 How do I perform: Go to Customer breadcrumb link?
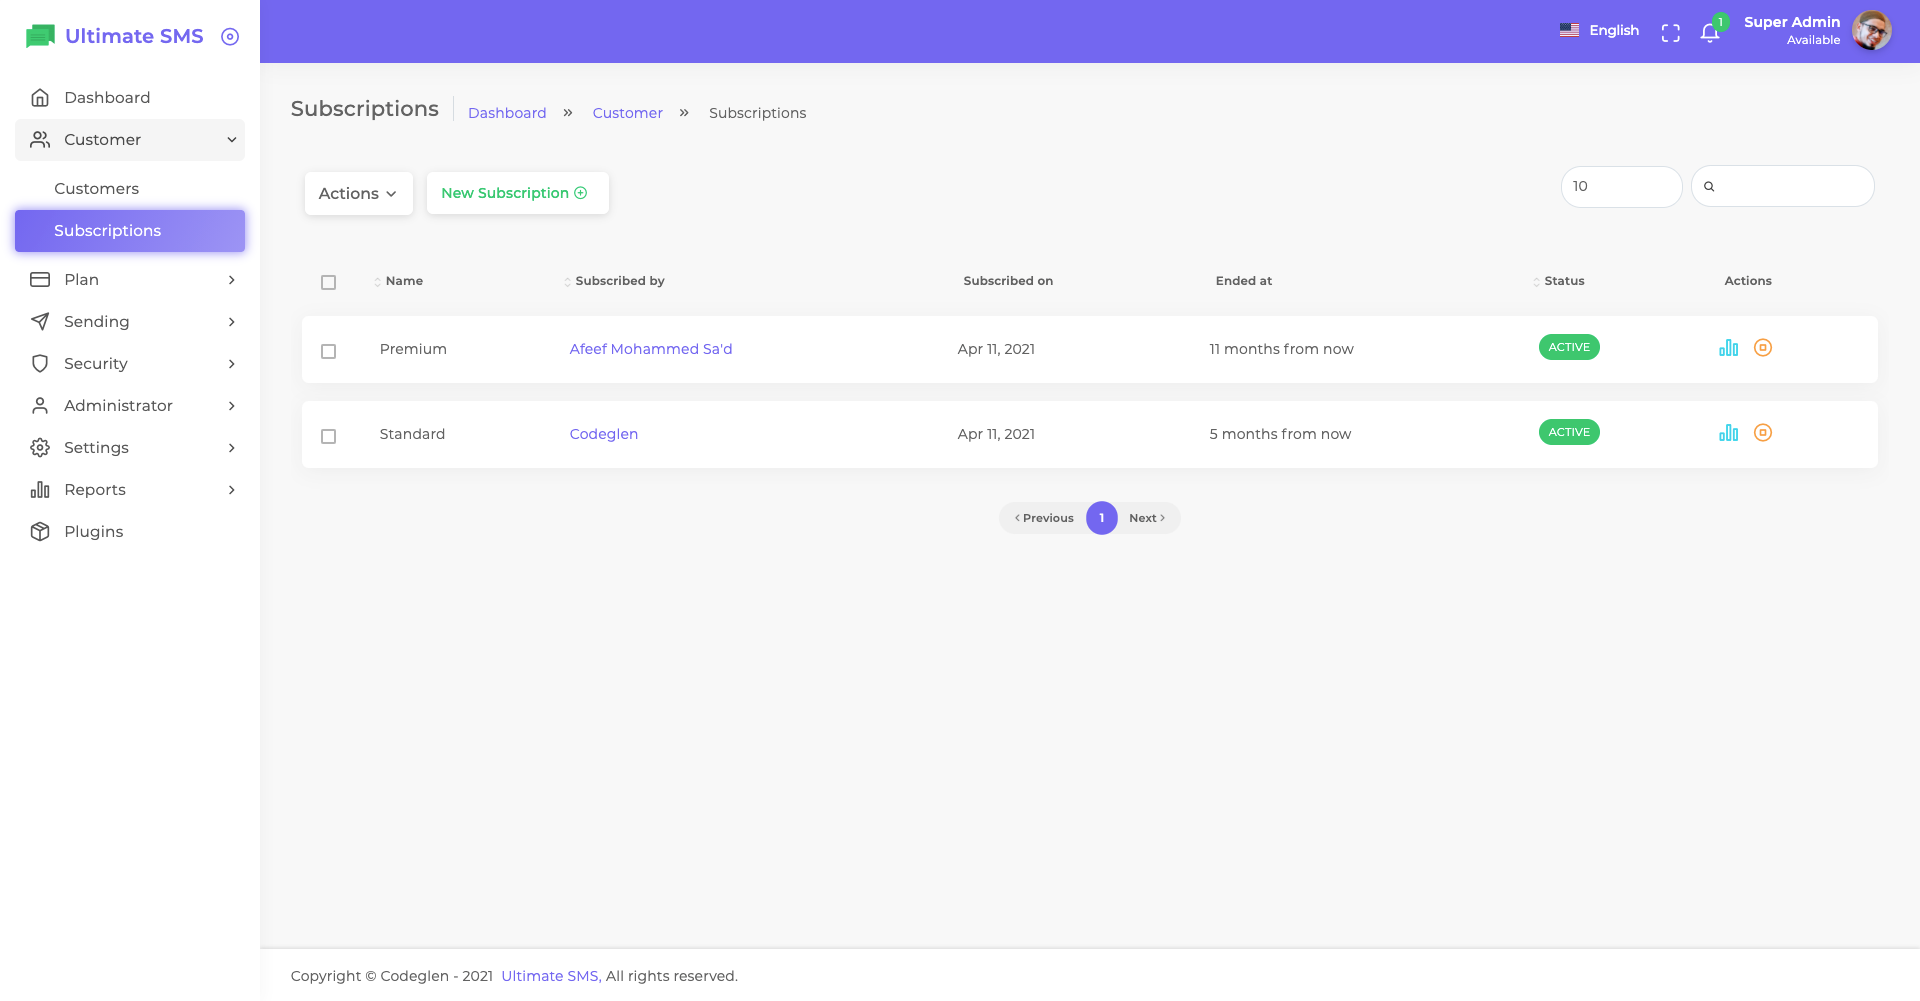coord(628,113)
